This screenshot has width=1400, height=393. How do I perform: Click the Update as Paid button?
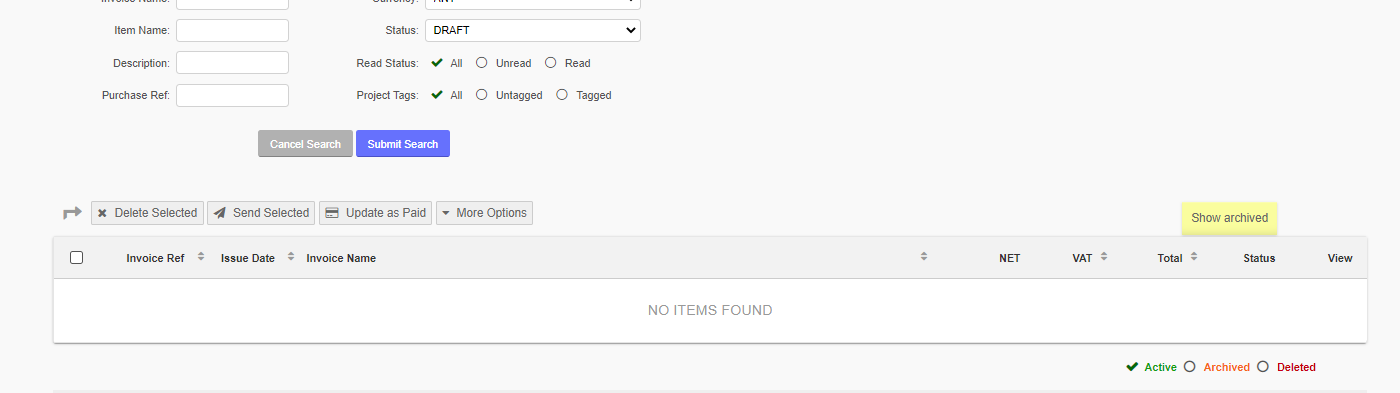375,213
